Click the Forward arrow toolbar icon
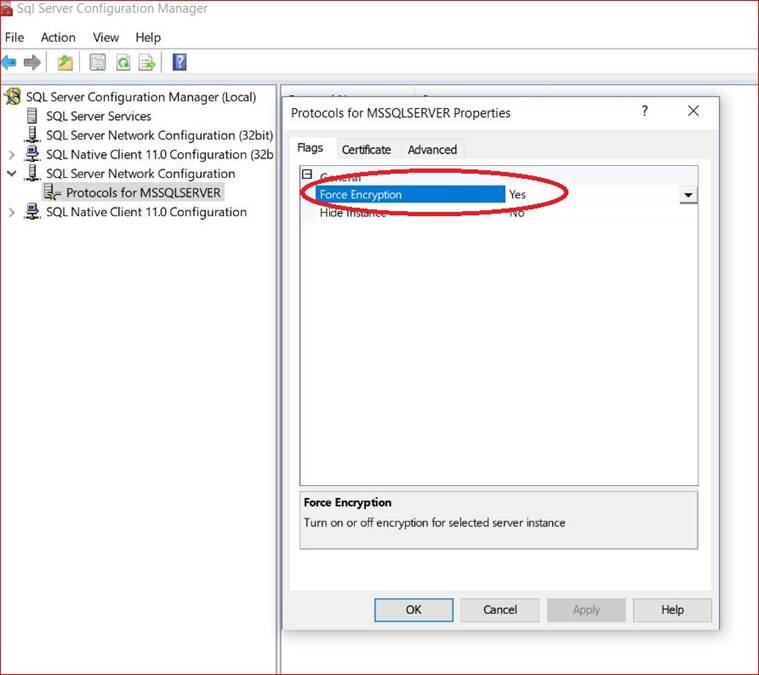Screen dimensions: 759x675 [32, 62]
